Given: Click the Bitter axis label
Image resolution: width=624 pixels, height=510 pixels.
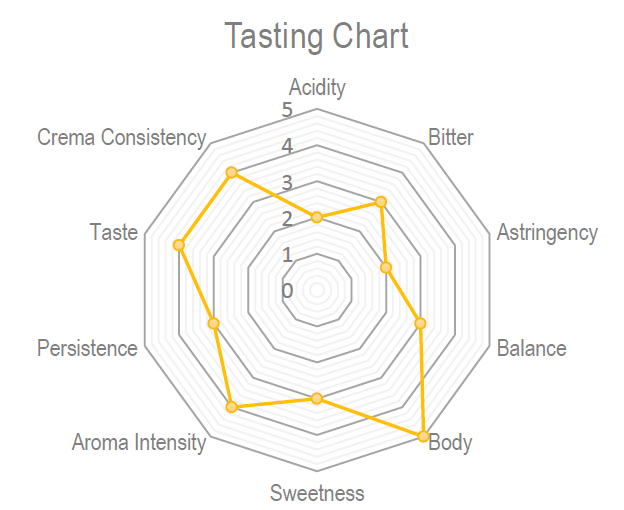Looking at the screenshot, I should point(450,137).
